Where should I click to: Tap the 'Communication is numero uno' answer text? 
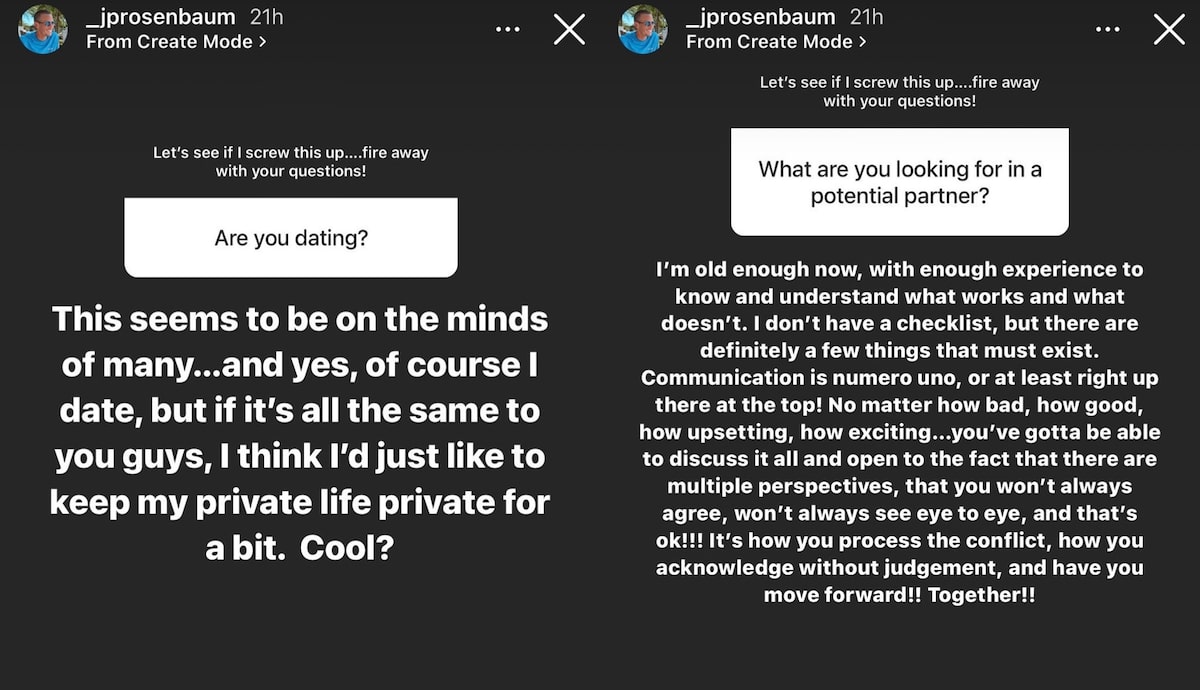point(899,378)
